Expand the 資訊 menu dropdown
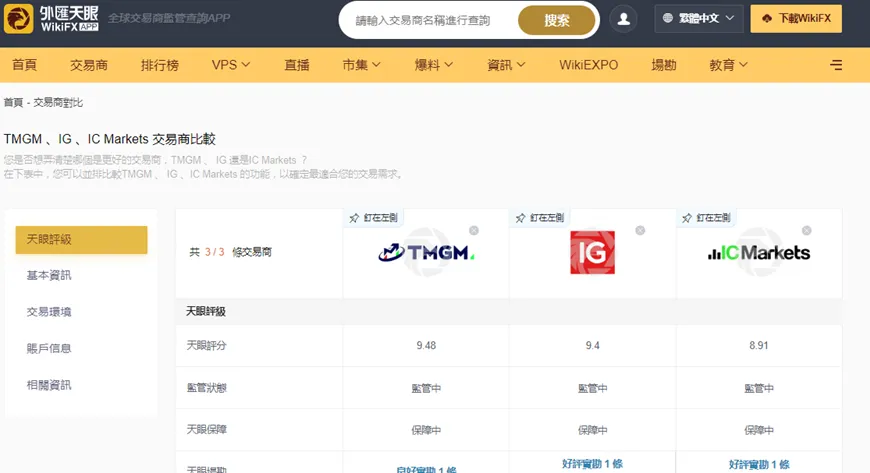870x473 pixels. (506, 65)
